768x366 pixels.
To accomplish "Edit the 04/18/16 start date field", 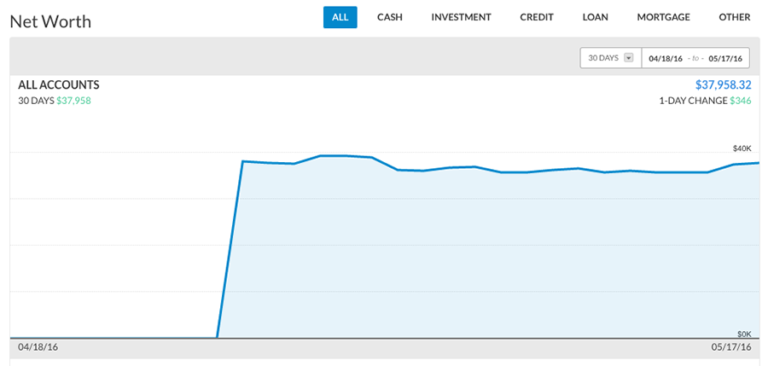I will [x=666, y=58].
